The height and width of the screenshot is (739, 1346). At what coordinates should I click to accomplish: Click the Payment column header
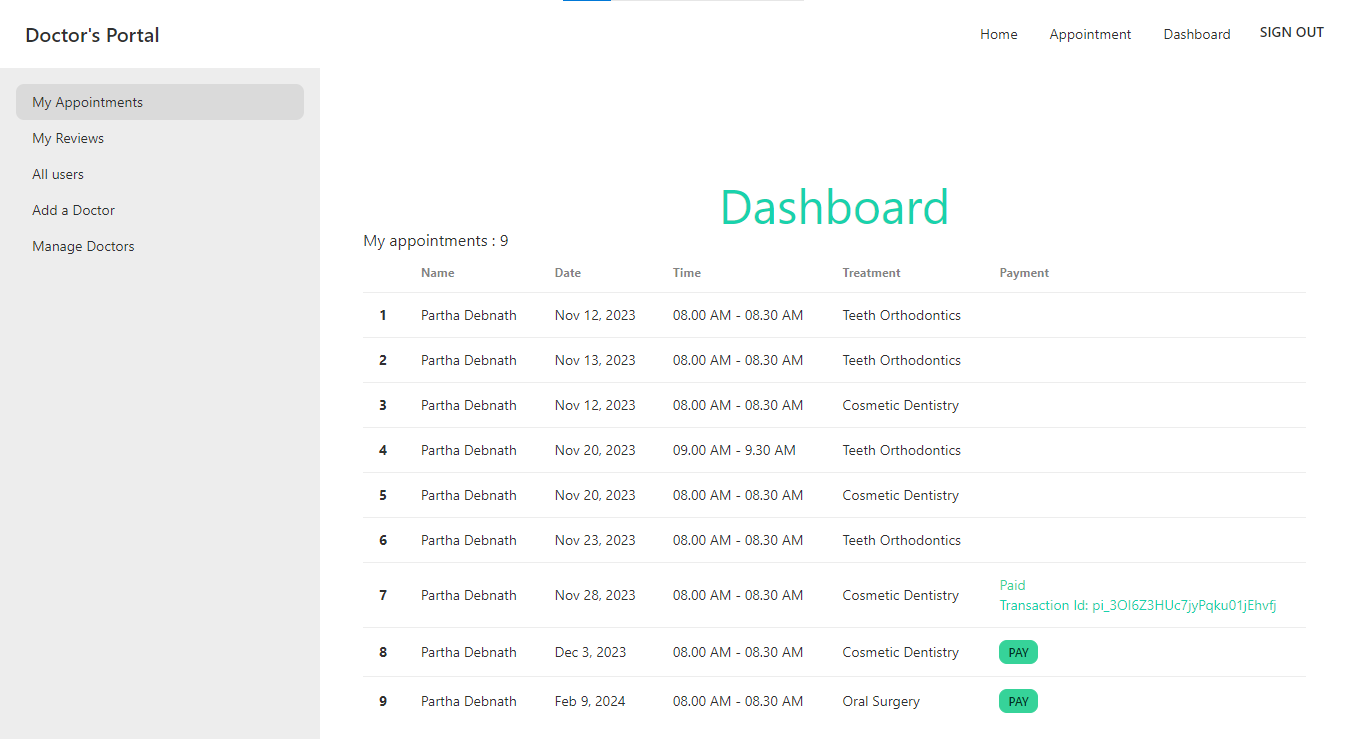click(1024, 272)
